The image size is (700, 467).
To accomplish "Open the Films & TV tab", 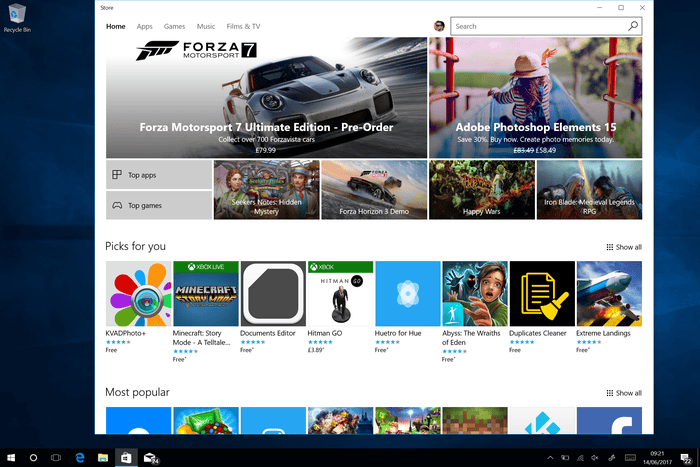I will pyautogui.click(x=243, y=26).
